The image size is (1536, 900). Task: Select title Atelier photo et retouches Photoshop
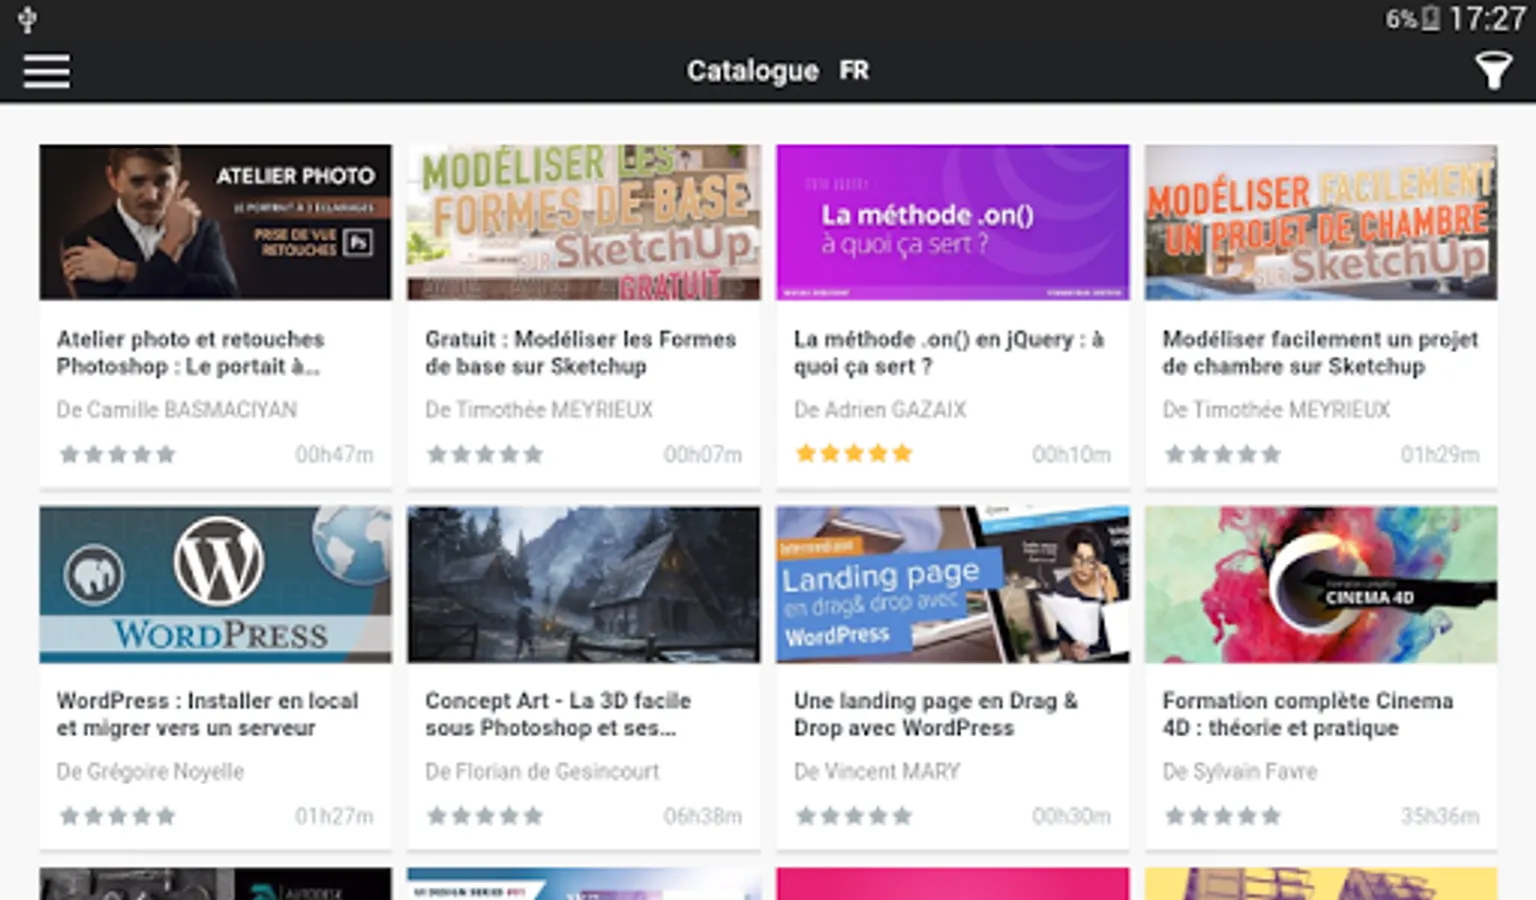click(190, 353)
